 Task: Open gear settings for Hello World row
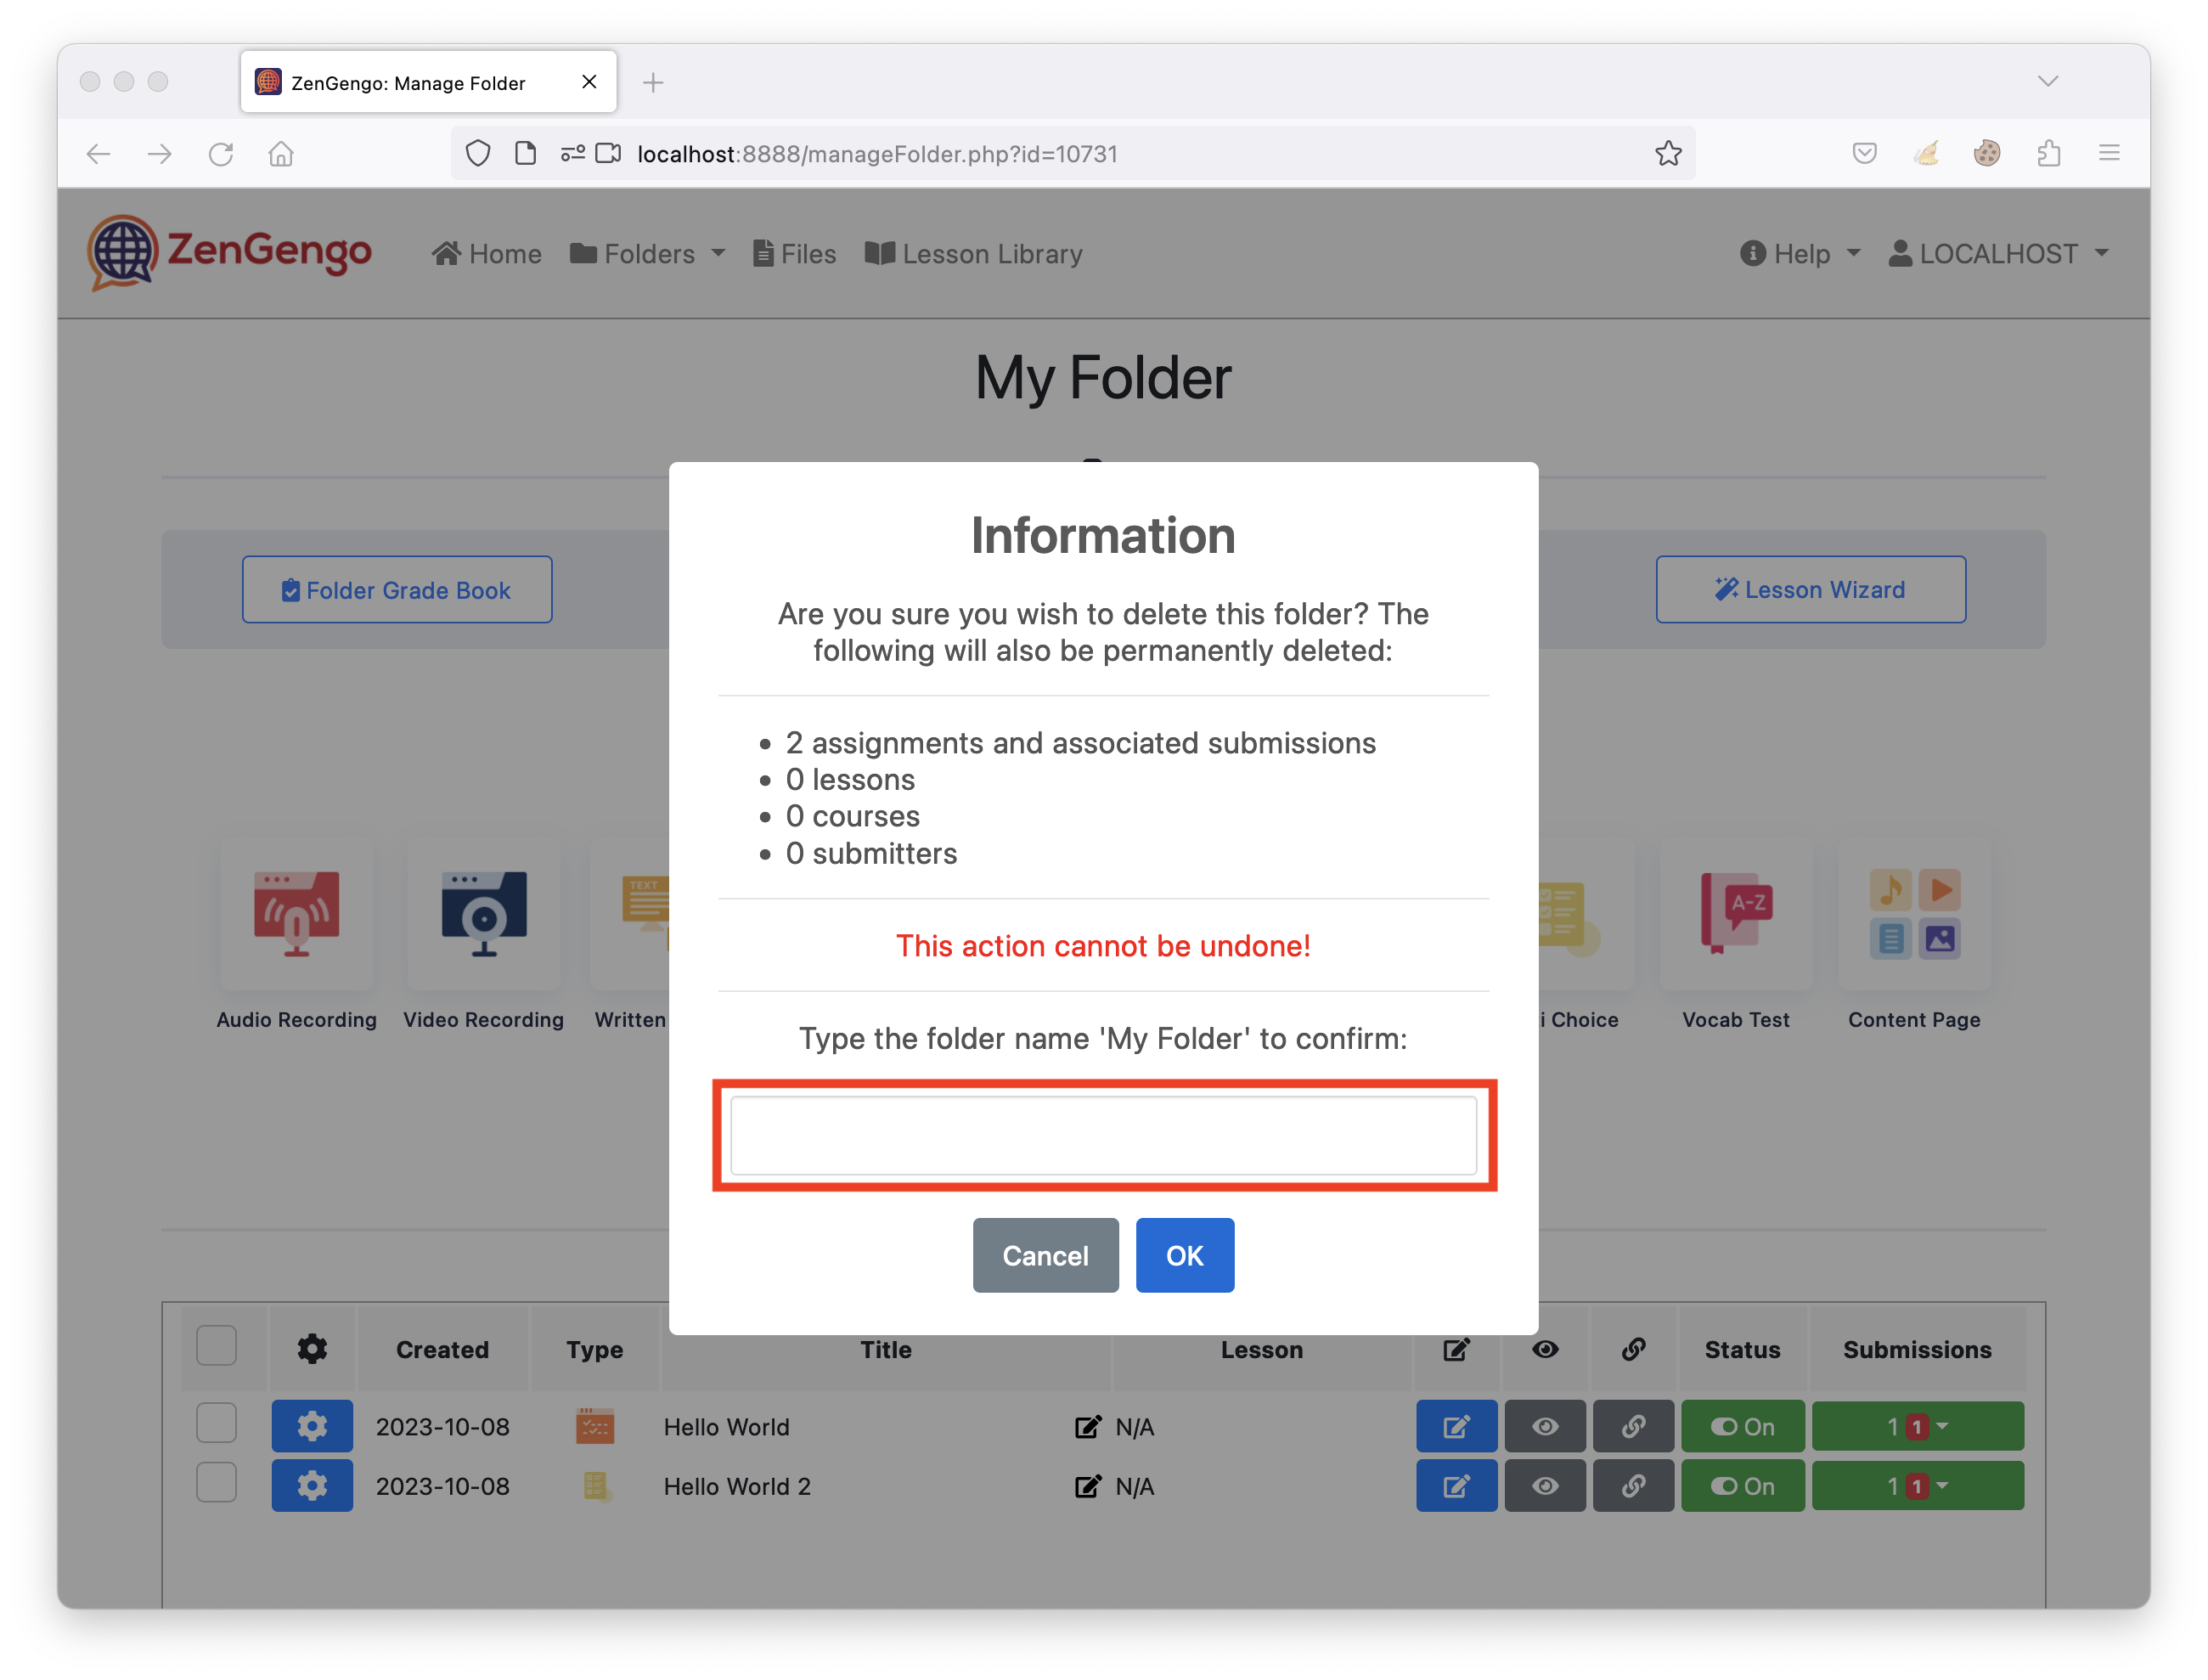point(312,1426)
